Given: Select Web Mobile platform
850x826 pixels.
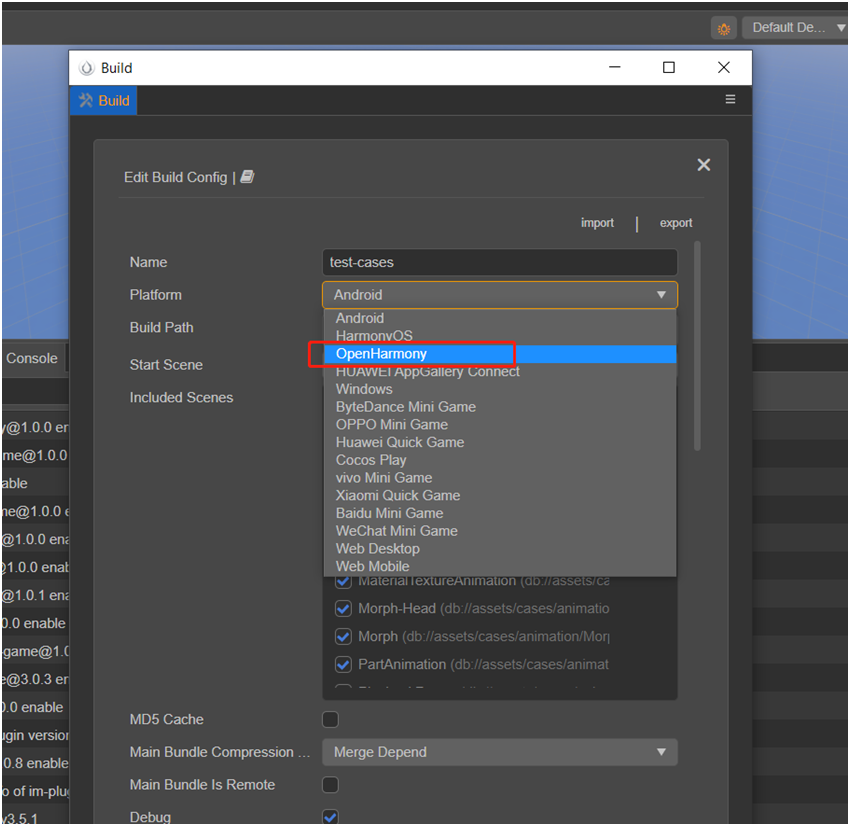Looking at the screenshot, I should click(500, 566).
